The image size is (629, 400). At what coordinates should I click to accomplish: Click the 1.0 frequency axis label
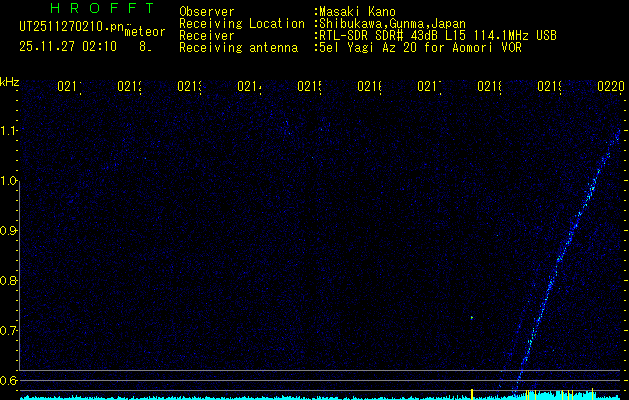(8, 181)
